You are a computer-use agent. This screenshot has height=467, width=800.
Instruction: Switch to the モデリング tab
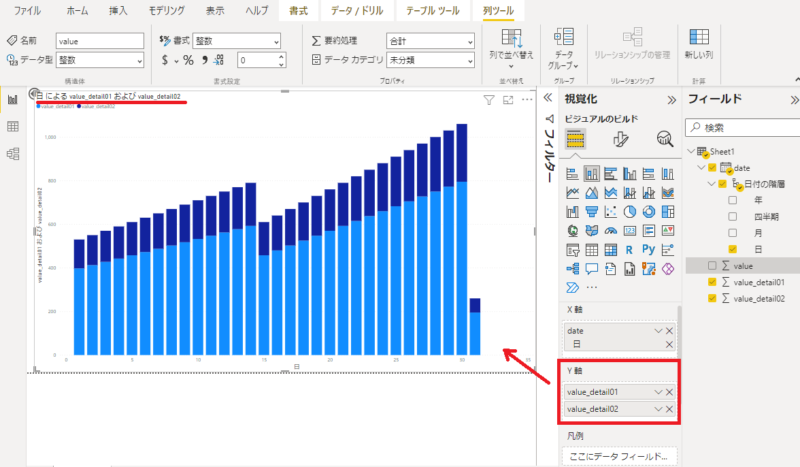(x=167, y=10)
